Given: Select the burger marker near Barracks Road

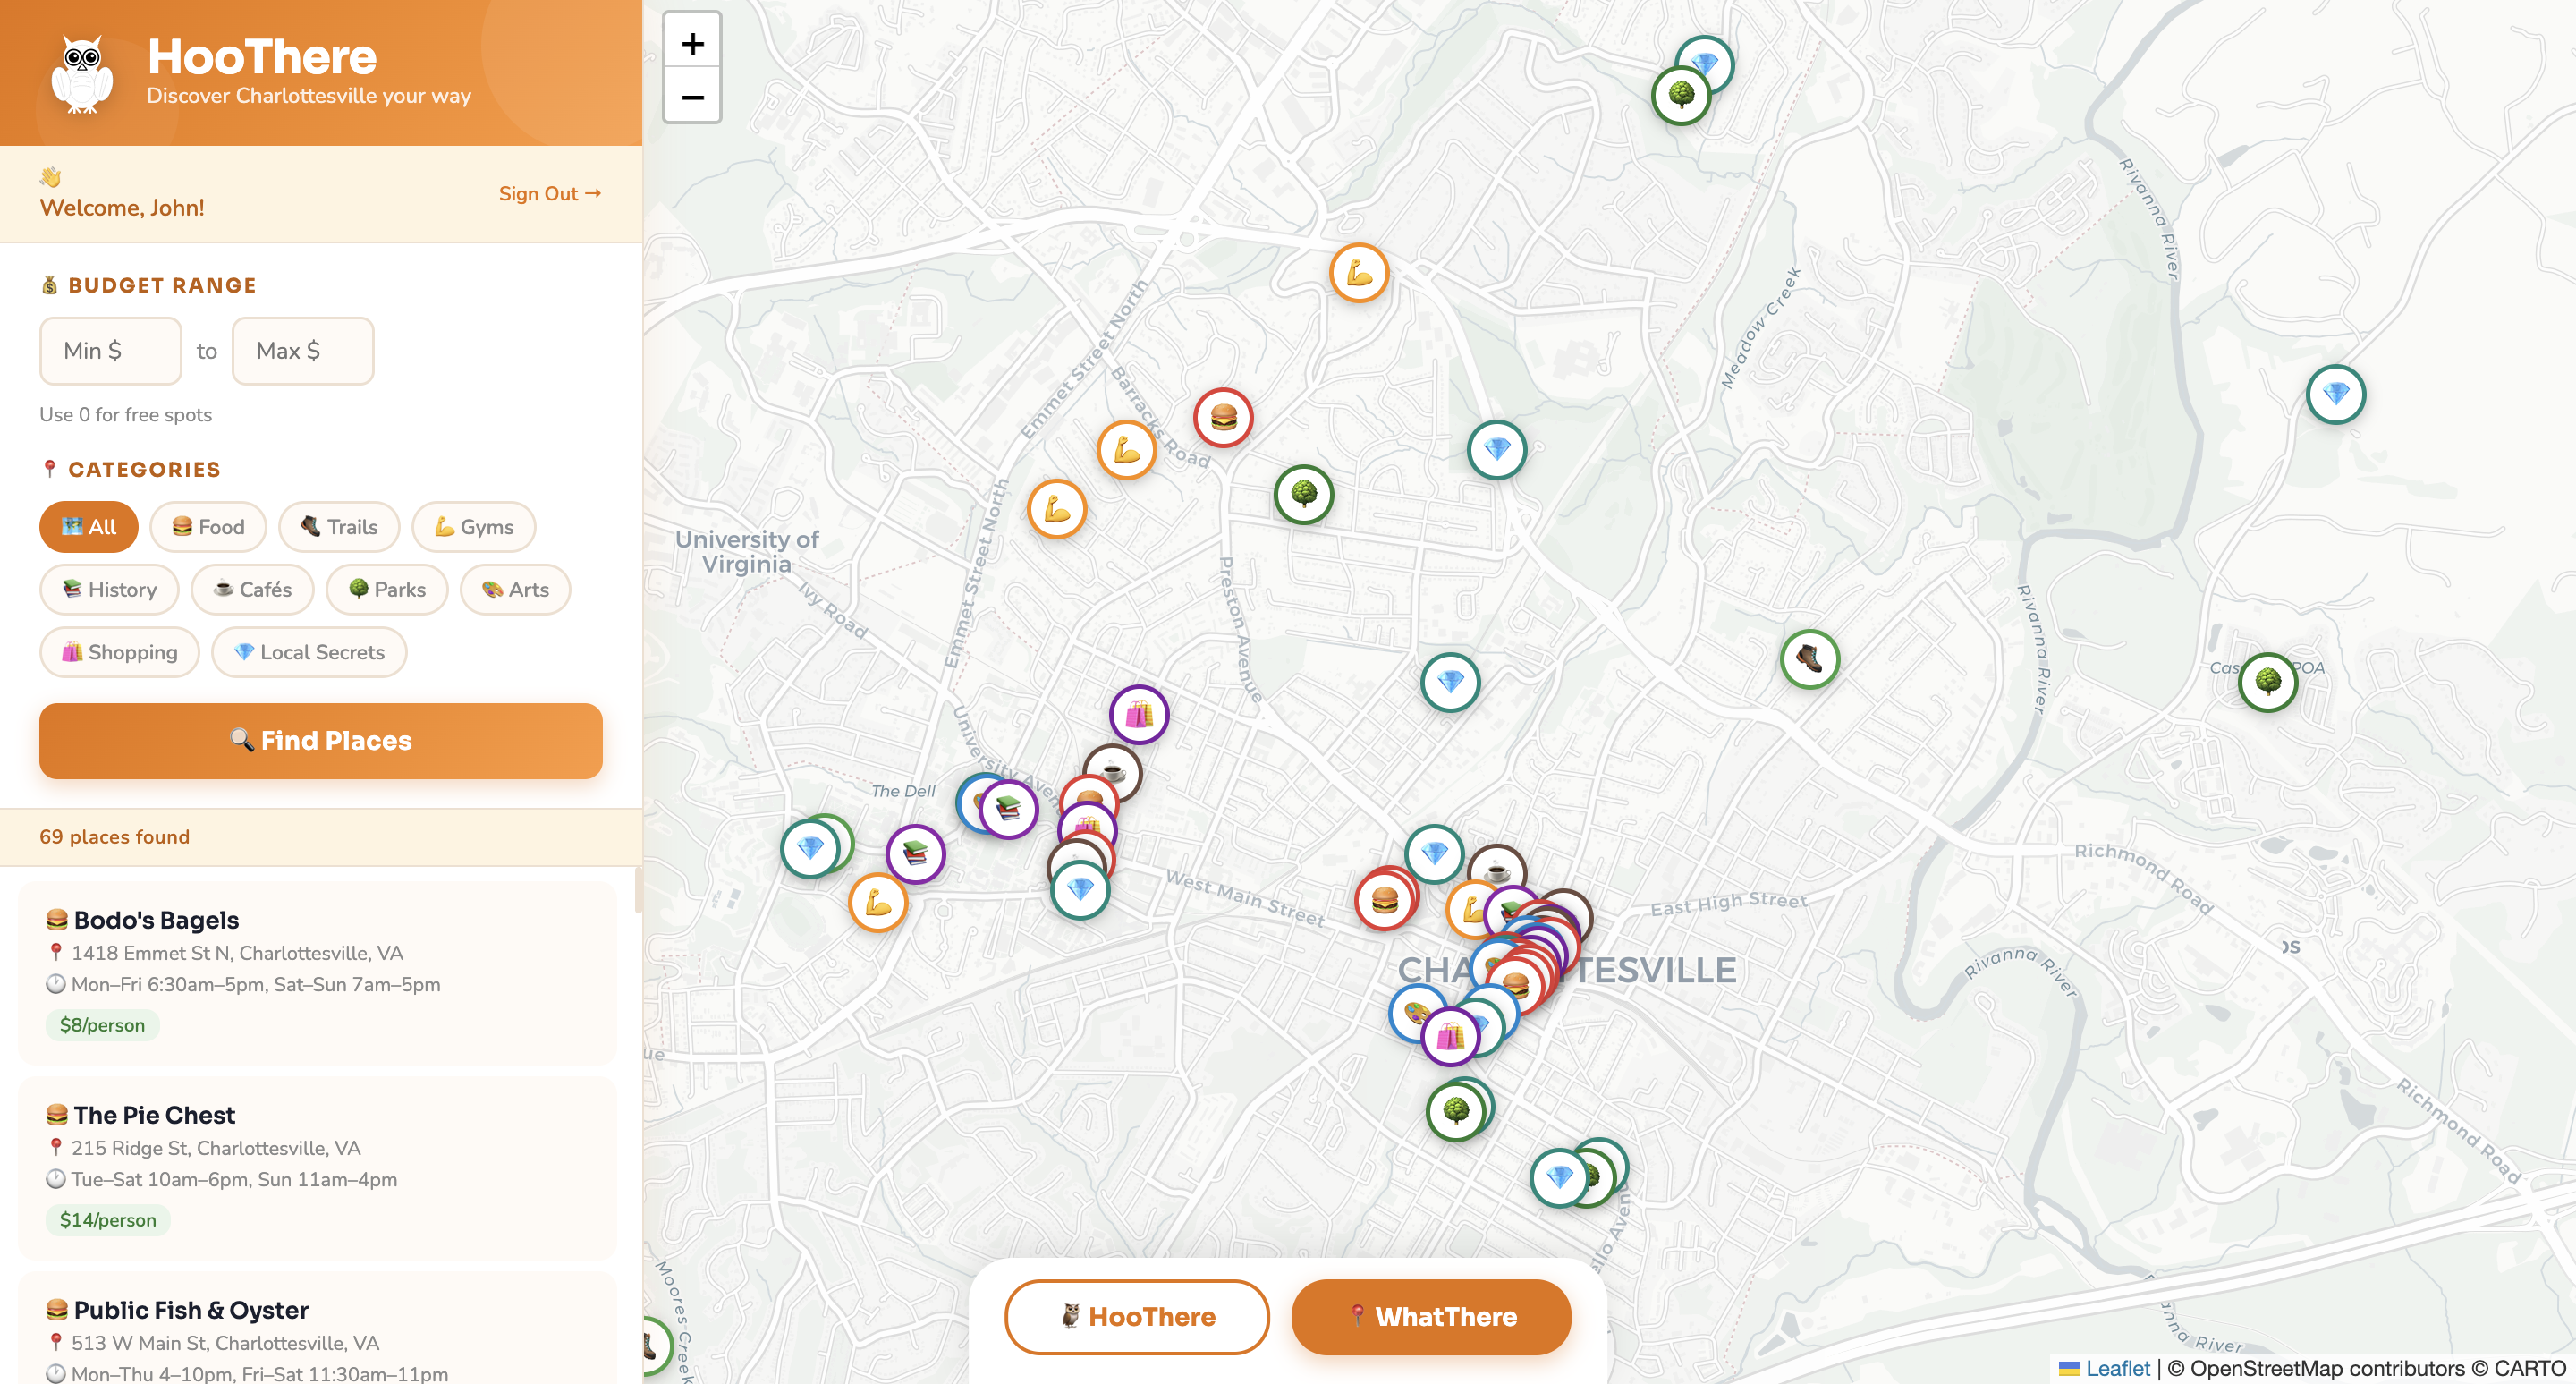Looking at the screenshot, I should coord(1222,417).
